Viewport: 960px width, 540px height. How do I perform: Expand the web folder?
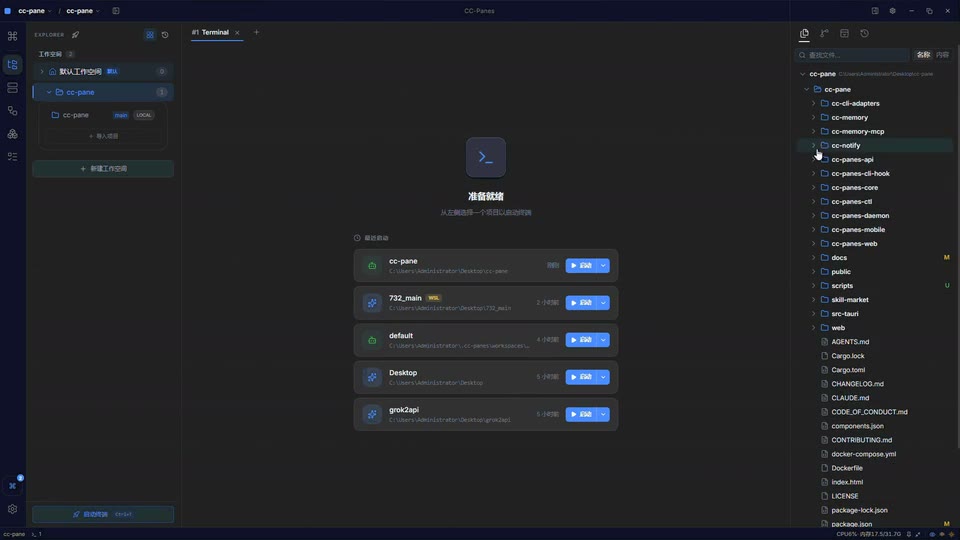(813, 328)
